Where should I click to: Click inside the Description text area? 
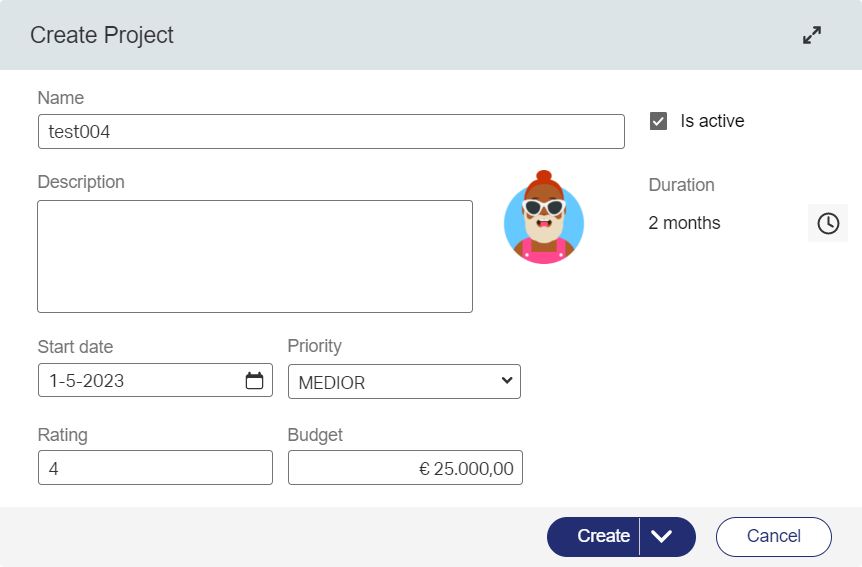(254, 256)
